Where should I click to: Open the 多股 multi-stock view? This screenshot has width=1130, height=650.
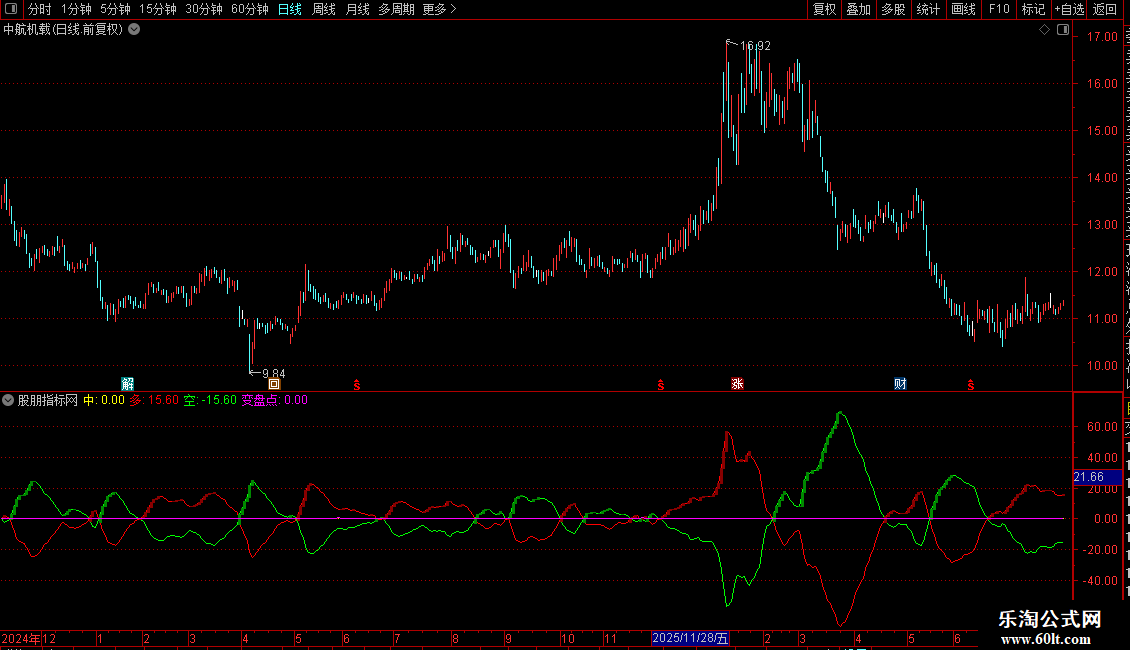[x=893, y=9]
